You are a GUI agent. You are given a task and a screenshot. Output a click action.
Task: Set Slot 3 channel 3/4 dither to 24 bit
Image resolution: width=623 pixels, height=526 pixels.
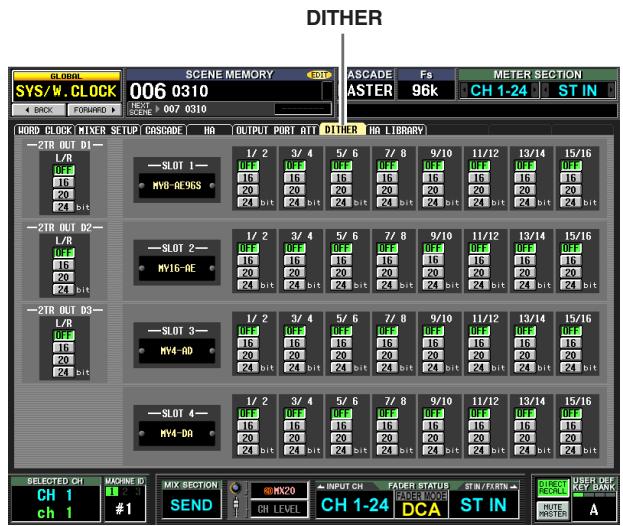click(x=294, y=368)
